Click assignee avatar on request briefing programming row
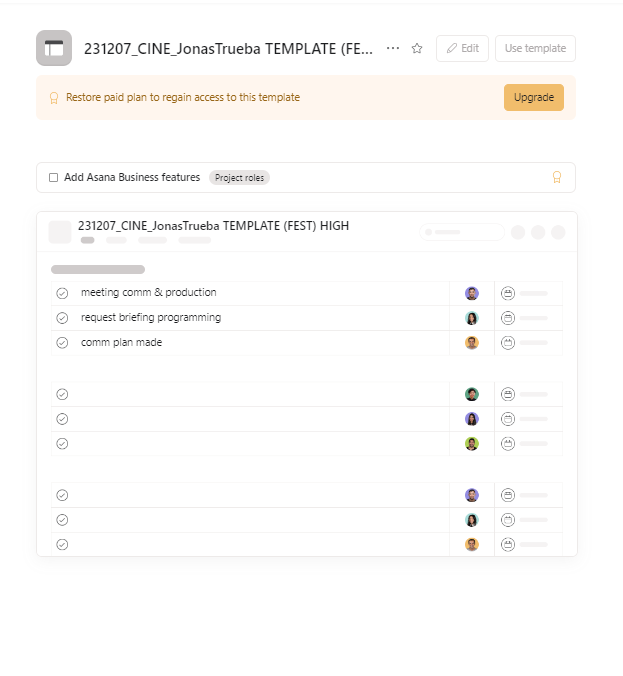Viewport: 623px width, 676px height. [x=472, y=318]
